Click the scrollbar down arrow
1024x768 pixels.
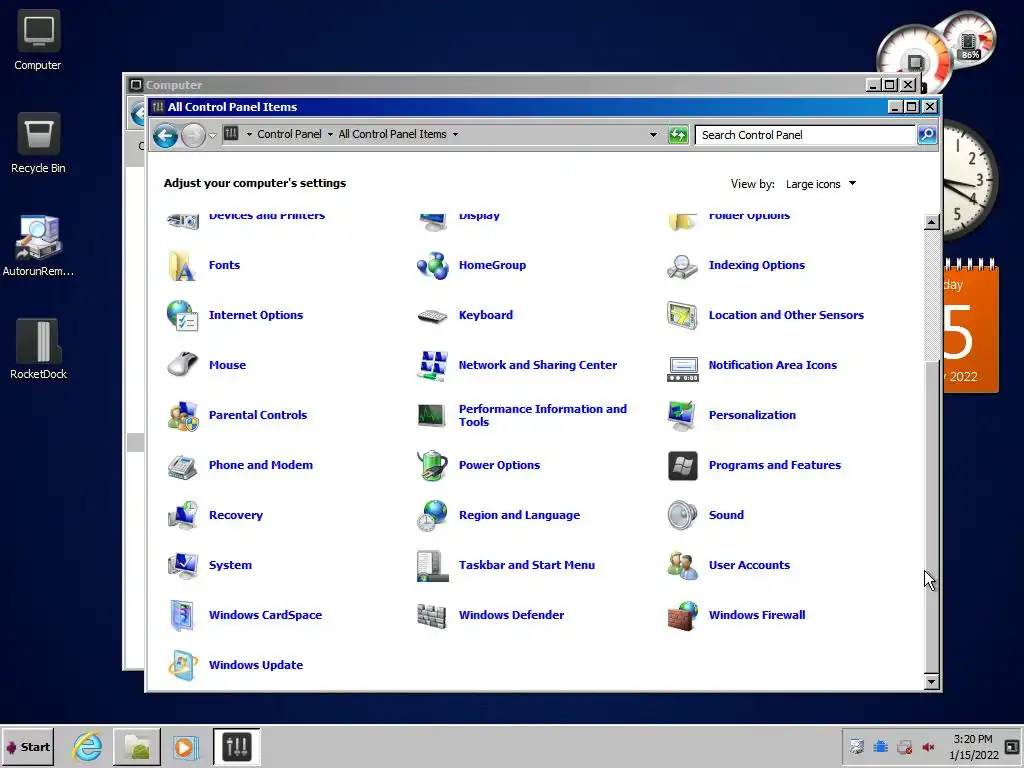coord(932,682)
